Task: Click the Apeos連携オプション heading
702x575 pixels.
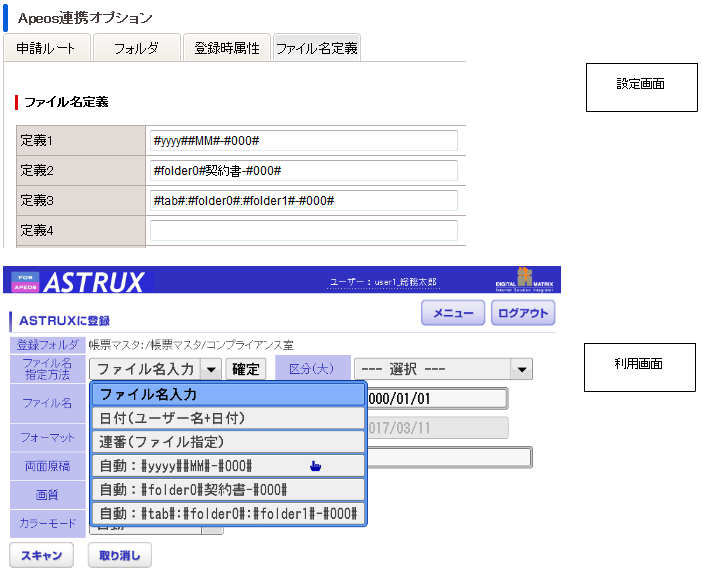Action: click(x=85, y=18)
